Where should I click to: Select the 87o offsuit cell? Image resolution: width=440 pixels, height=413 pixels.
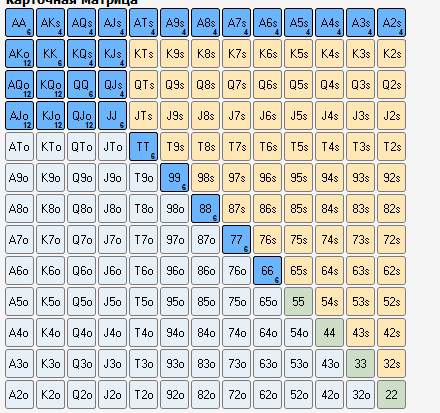(x=205, y=240)
